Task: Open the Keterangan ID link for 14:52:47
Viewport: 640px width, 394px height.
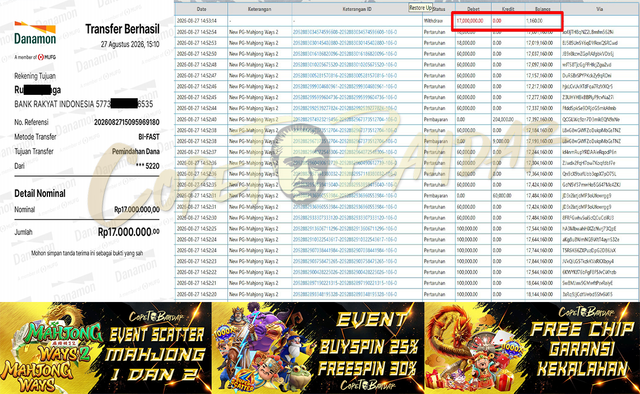Action: click(x=344, y=76)
